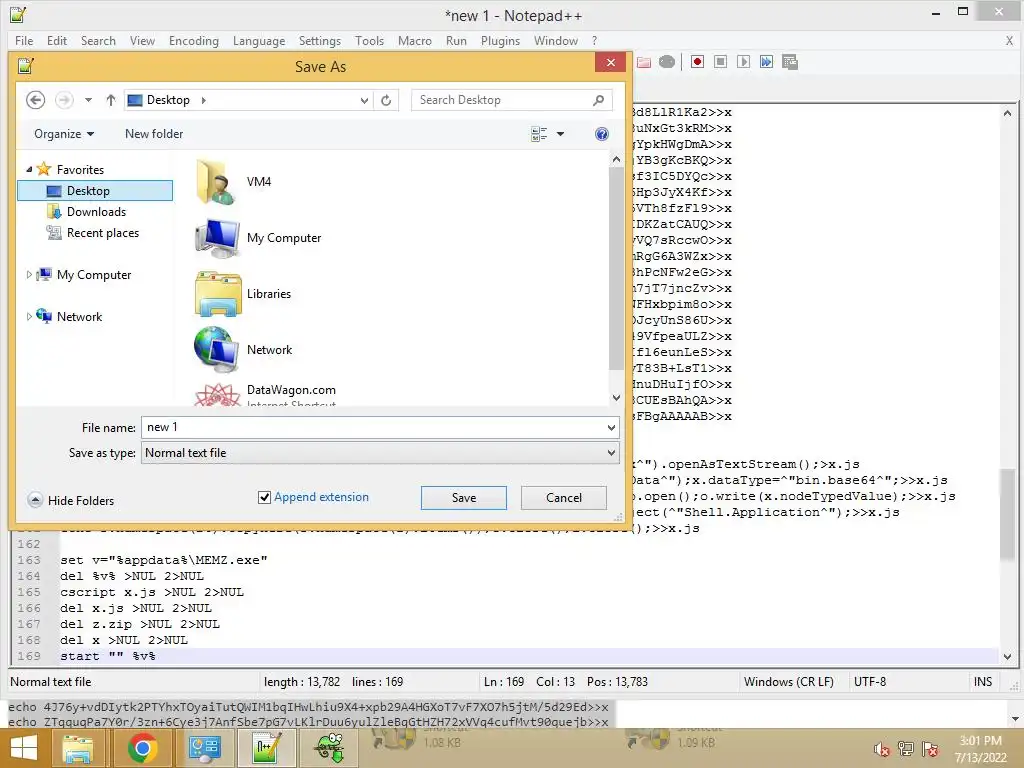
Task: Click the Append extension link label
Action: 321,497
